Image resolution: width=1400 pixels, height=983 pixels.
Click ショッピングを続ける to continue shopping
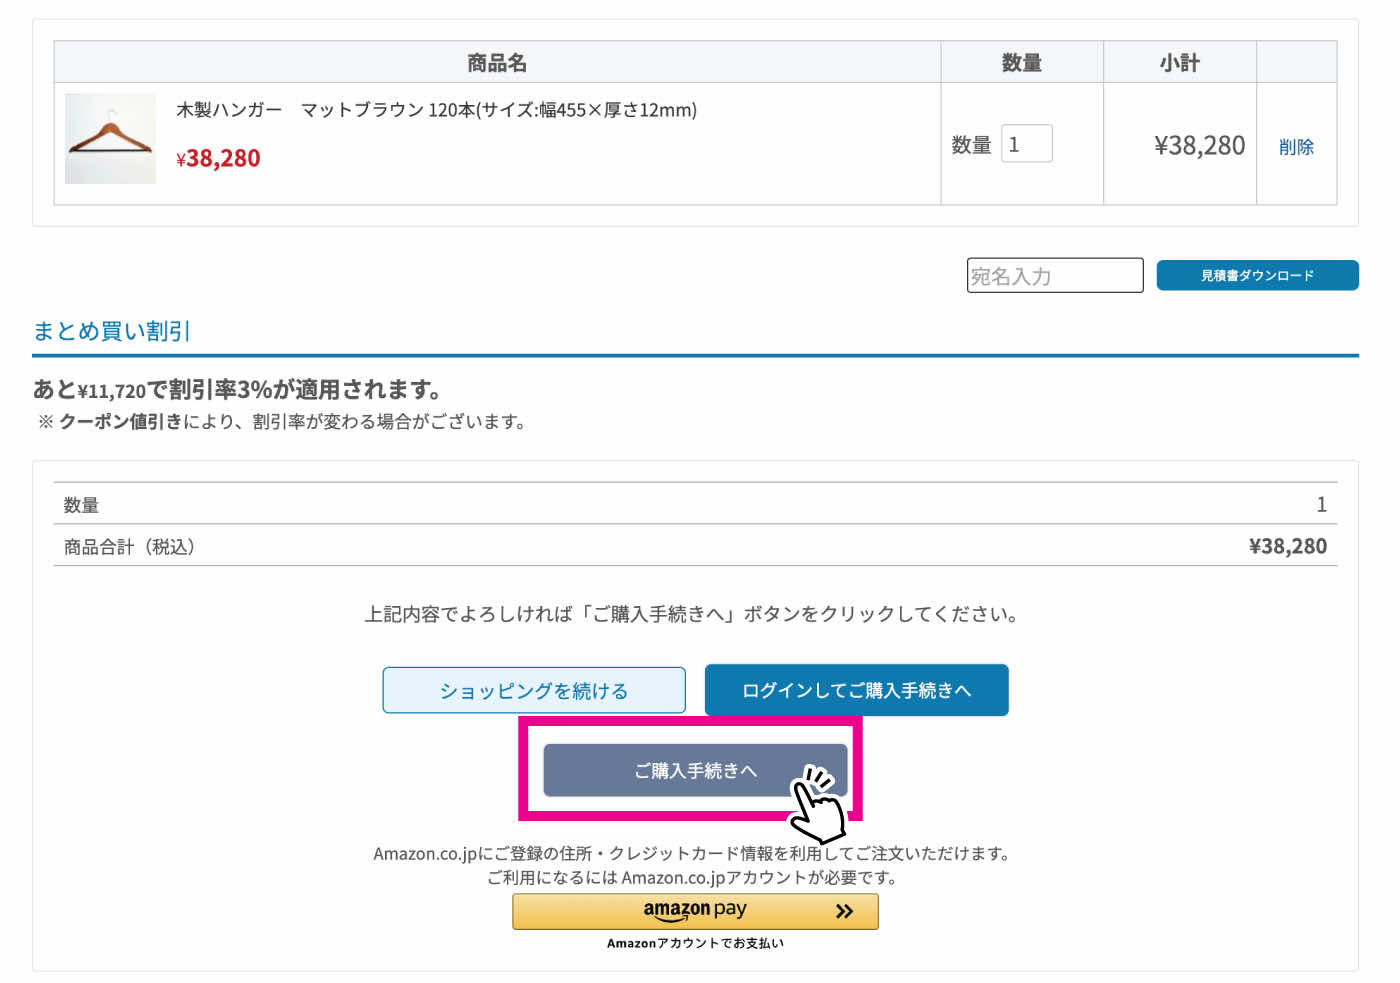tap(534, 690)
